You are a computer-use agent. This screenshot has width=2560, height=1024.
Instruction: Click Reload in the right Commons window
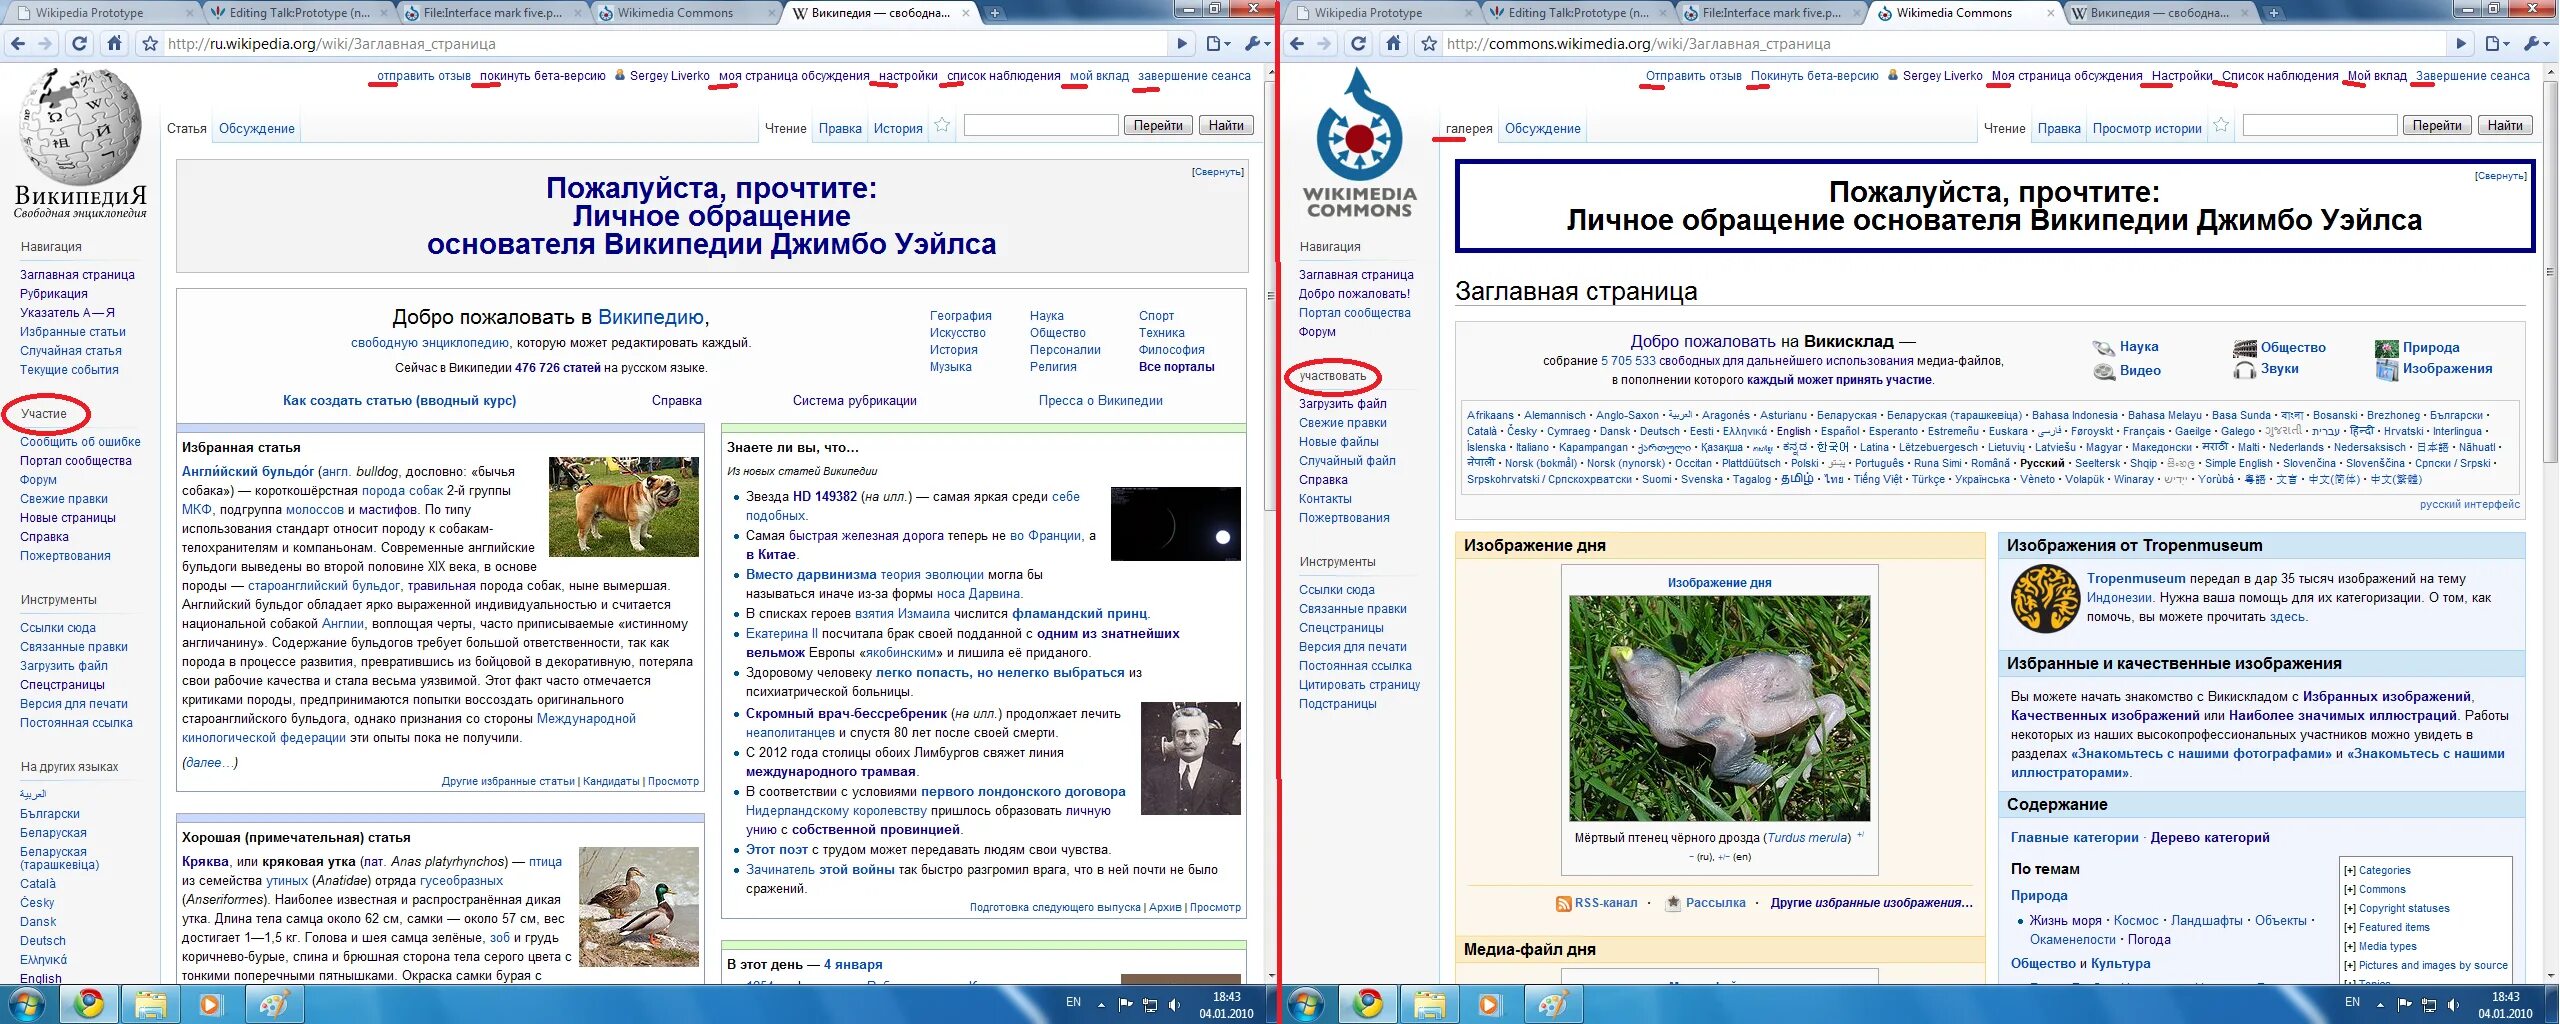[x=1358, y=44]
